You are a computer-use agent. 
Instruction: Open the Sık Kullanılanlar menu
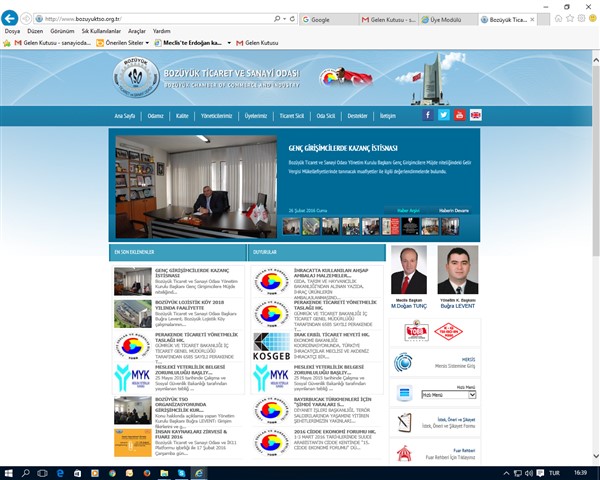[101, 31]
